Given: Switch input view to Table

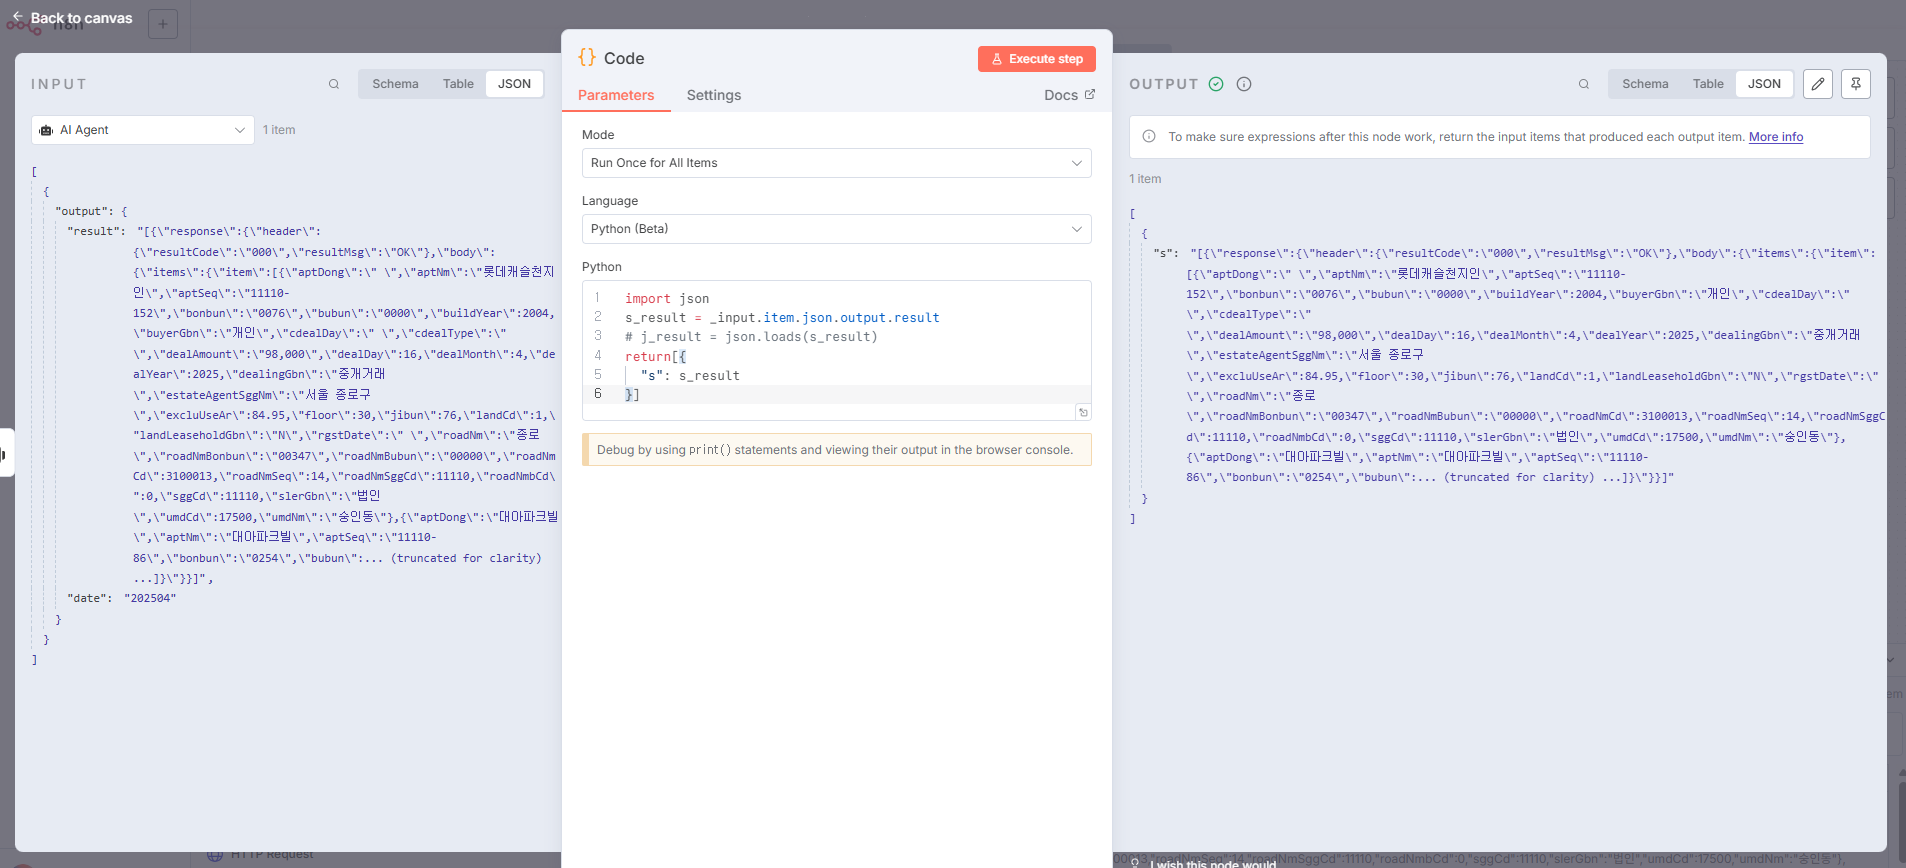Looking at the screenshot, I should coord(458,84).
